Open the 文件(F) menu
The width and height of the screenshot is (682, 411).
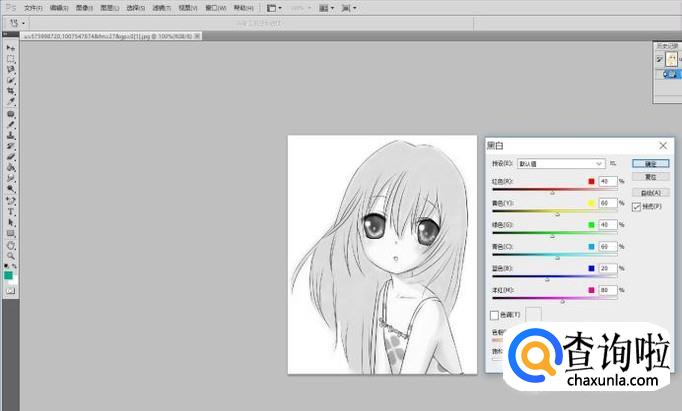click(x=33, y=7)
